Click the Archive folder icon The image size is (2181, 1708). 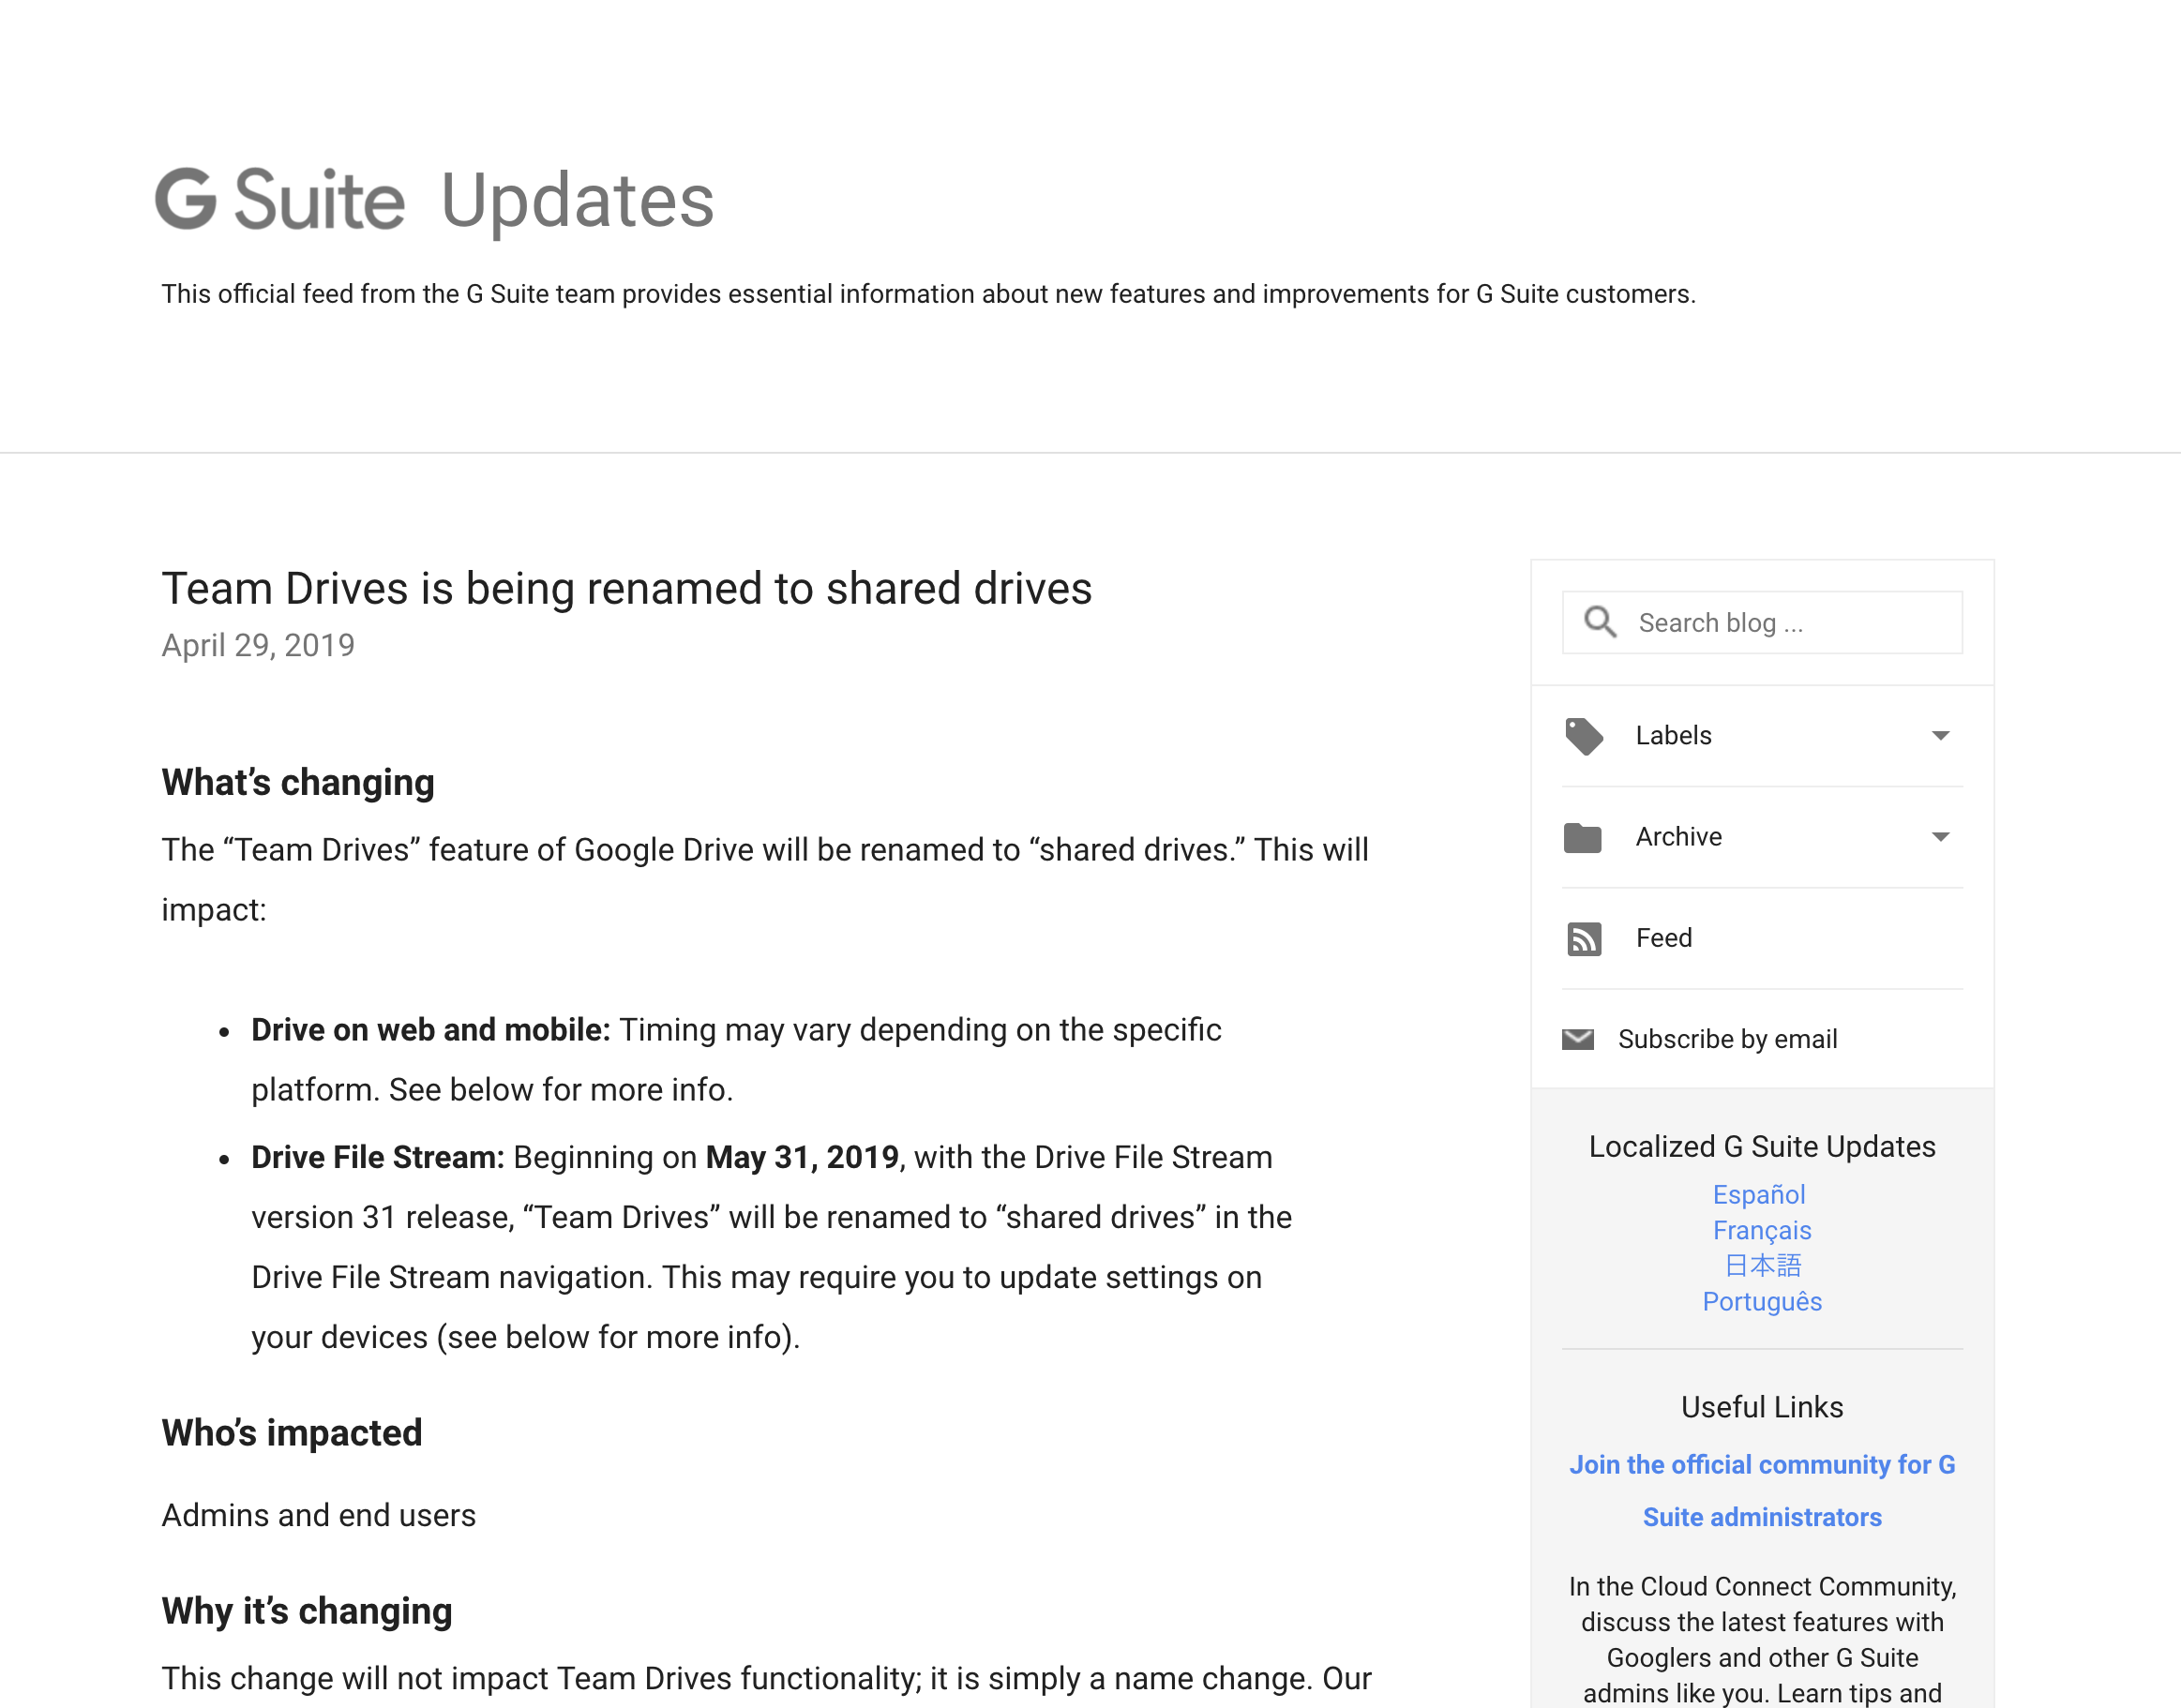pyautogui.click(x=1583, y=837)
